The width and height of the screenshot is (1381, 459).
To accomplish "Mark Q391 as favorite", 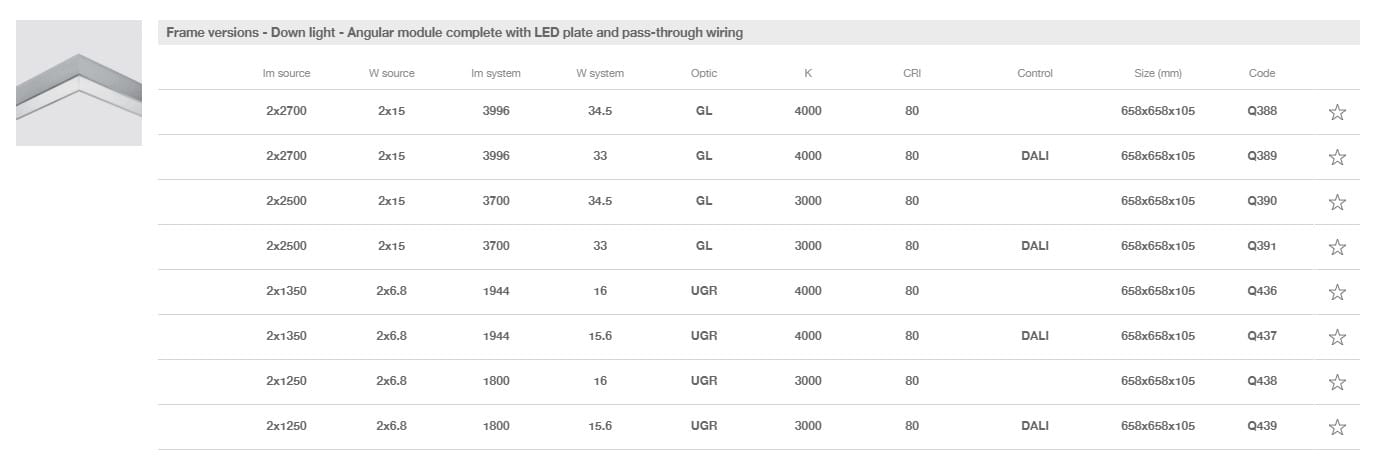I will (1337, 247).
